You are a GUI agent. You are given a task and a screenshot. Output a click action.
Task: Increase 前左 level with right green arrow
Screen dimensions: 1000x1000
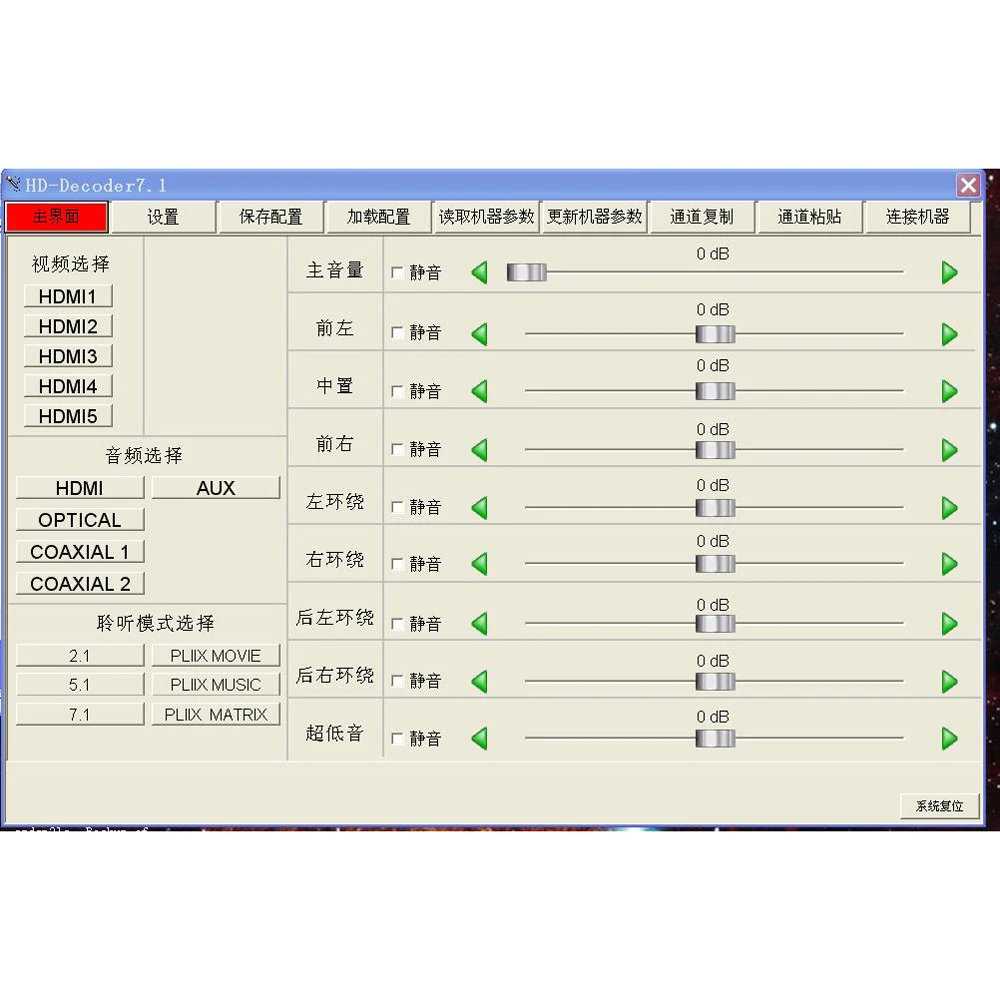click(x=950, y=334)
